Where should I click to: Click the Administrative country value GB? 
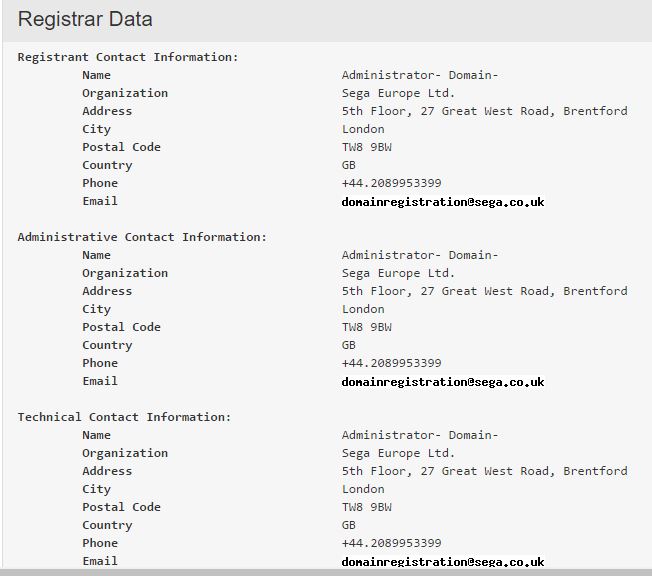coord(349,345)
